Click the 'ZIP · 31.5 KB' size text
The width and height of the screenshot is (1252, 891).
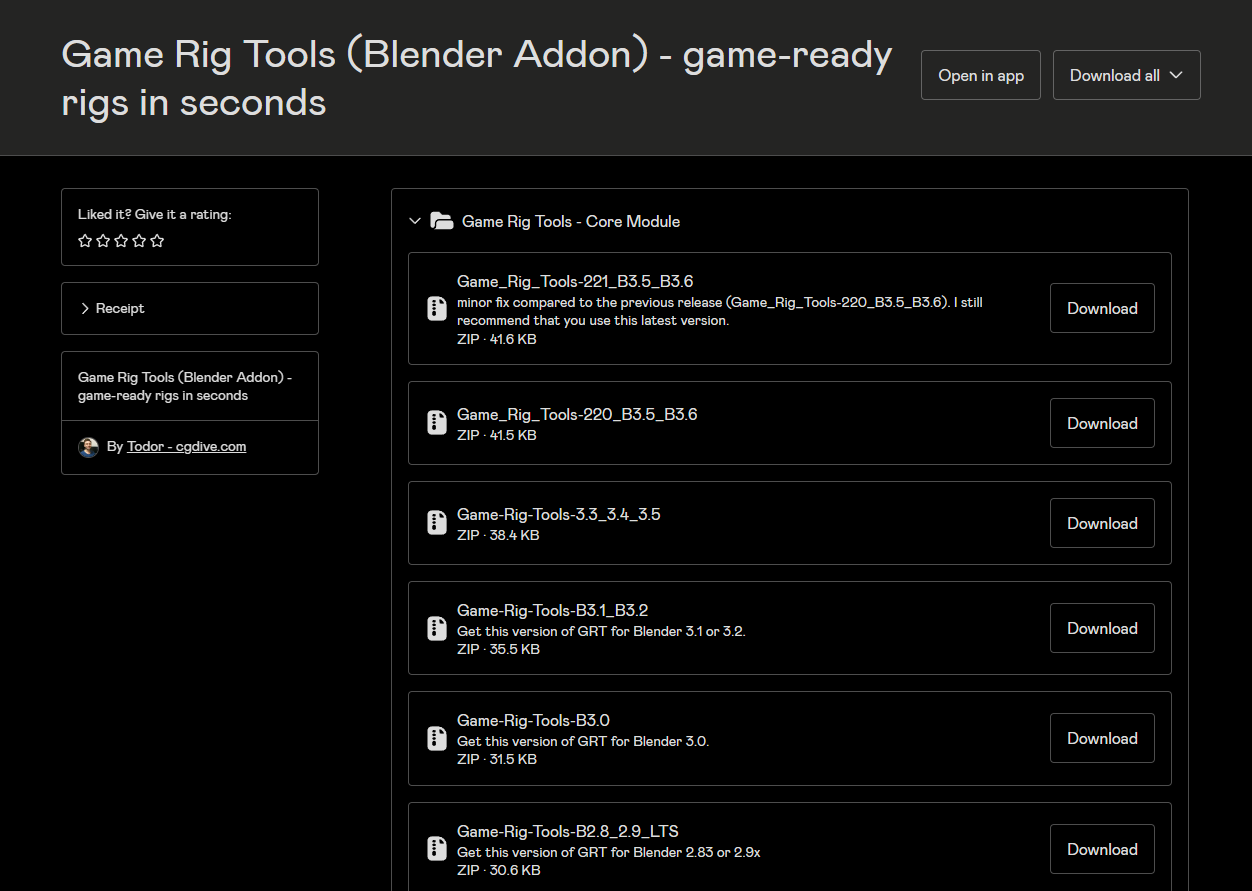tap(497, 759)
